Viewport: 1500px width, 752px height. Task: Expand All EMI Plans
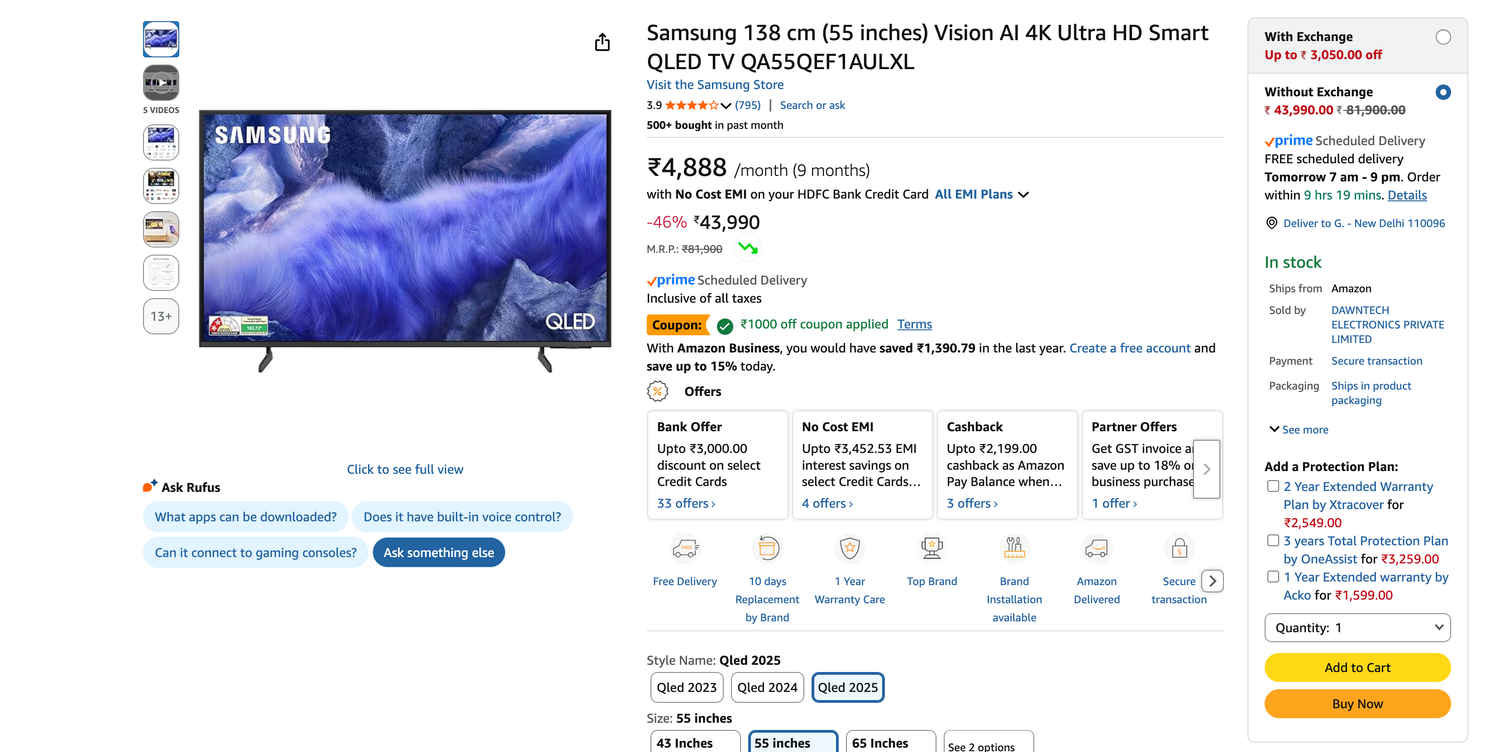[x=981, y=194]
